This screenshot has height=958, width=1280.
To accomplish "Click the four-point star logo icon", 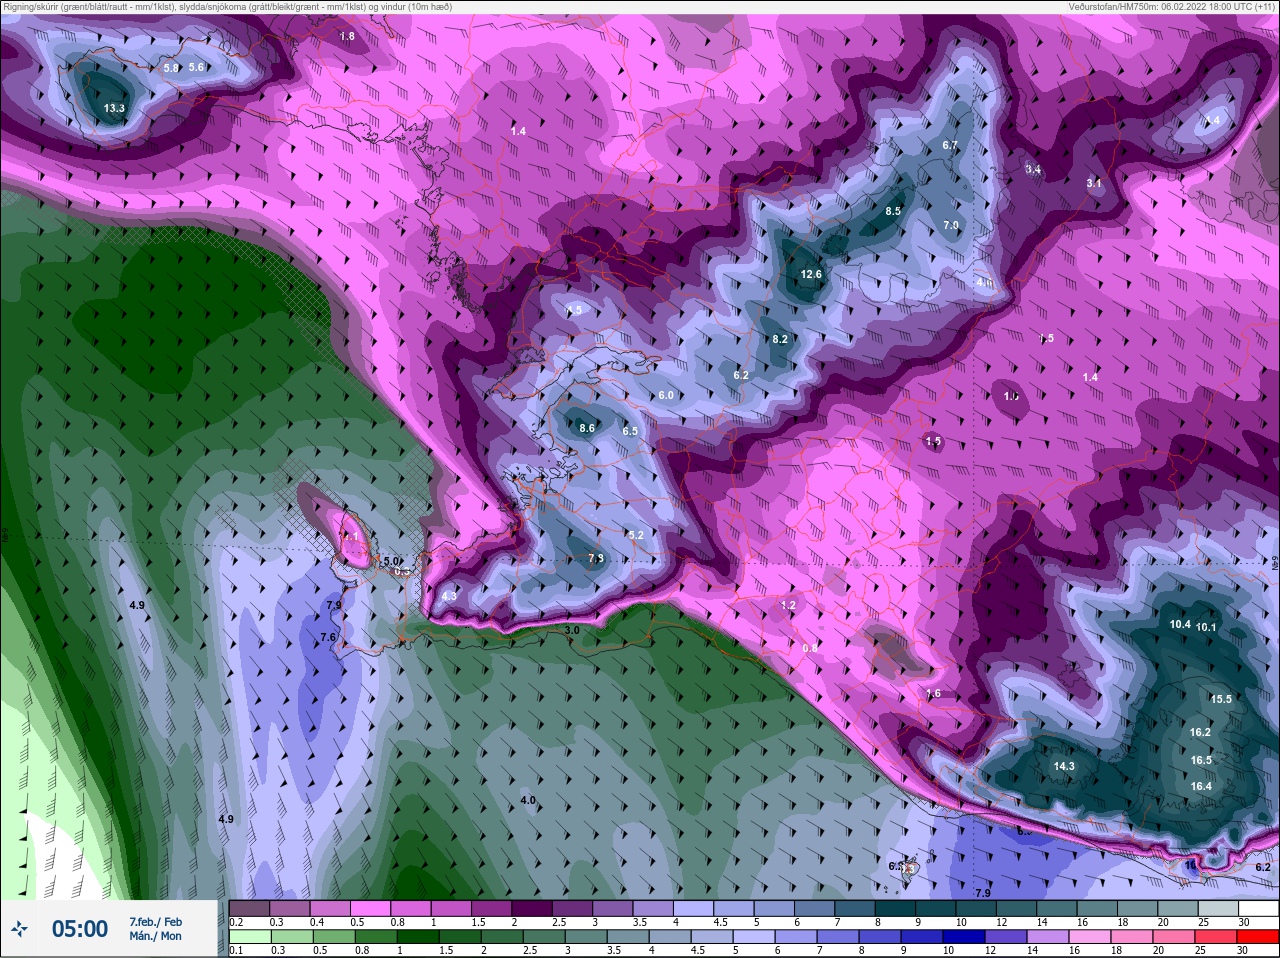I will (x=19, y=930).
